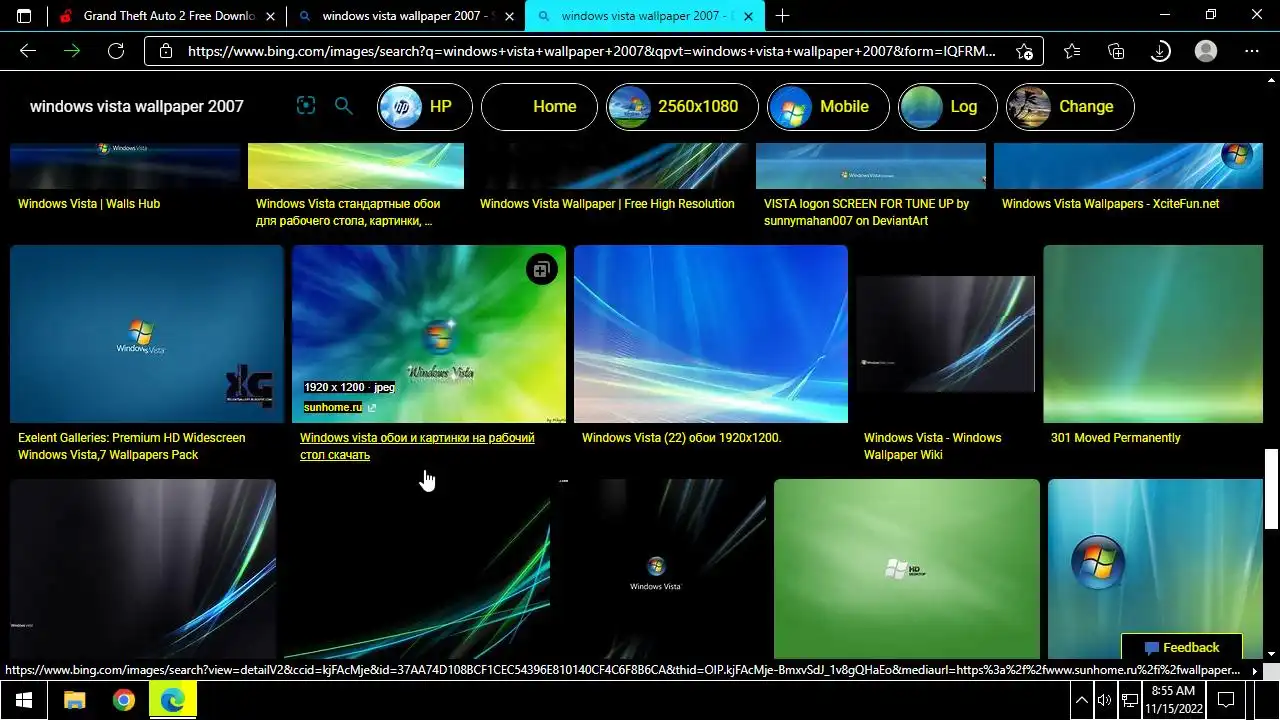
Task: Open Windows Vista (22) обои thumbnail
Action: point(711,334)
